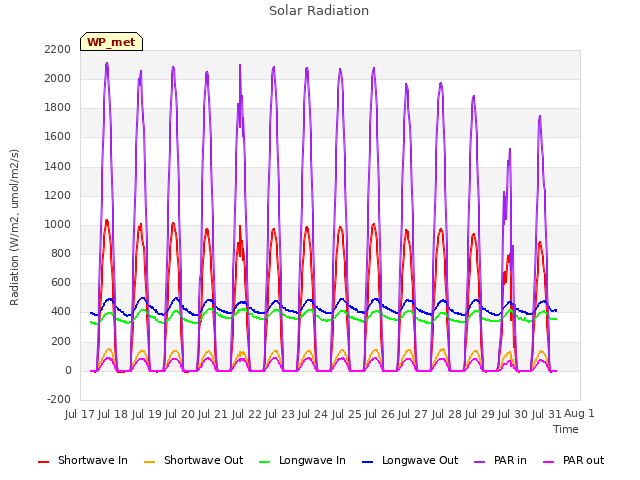Click the 600 y-axis tick label
Image resolution: width=640 pixels, height=480 pixels.
[61, 282]
